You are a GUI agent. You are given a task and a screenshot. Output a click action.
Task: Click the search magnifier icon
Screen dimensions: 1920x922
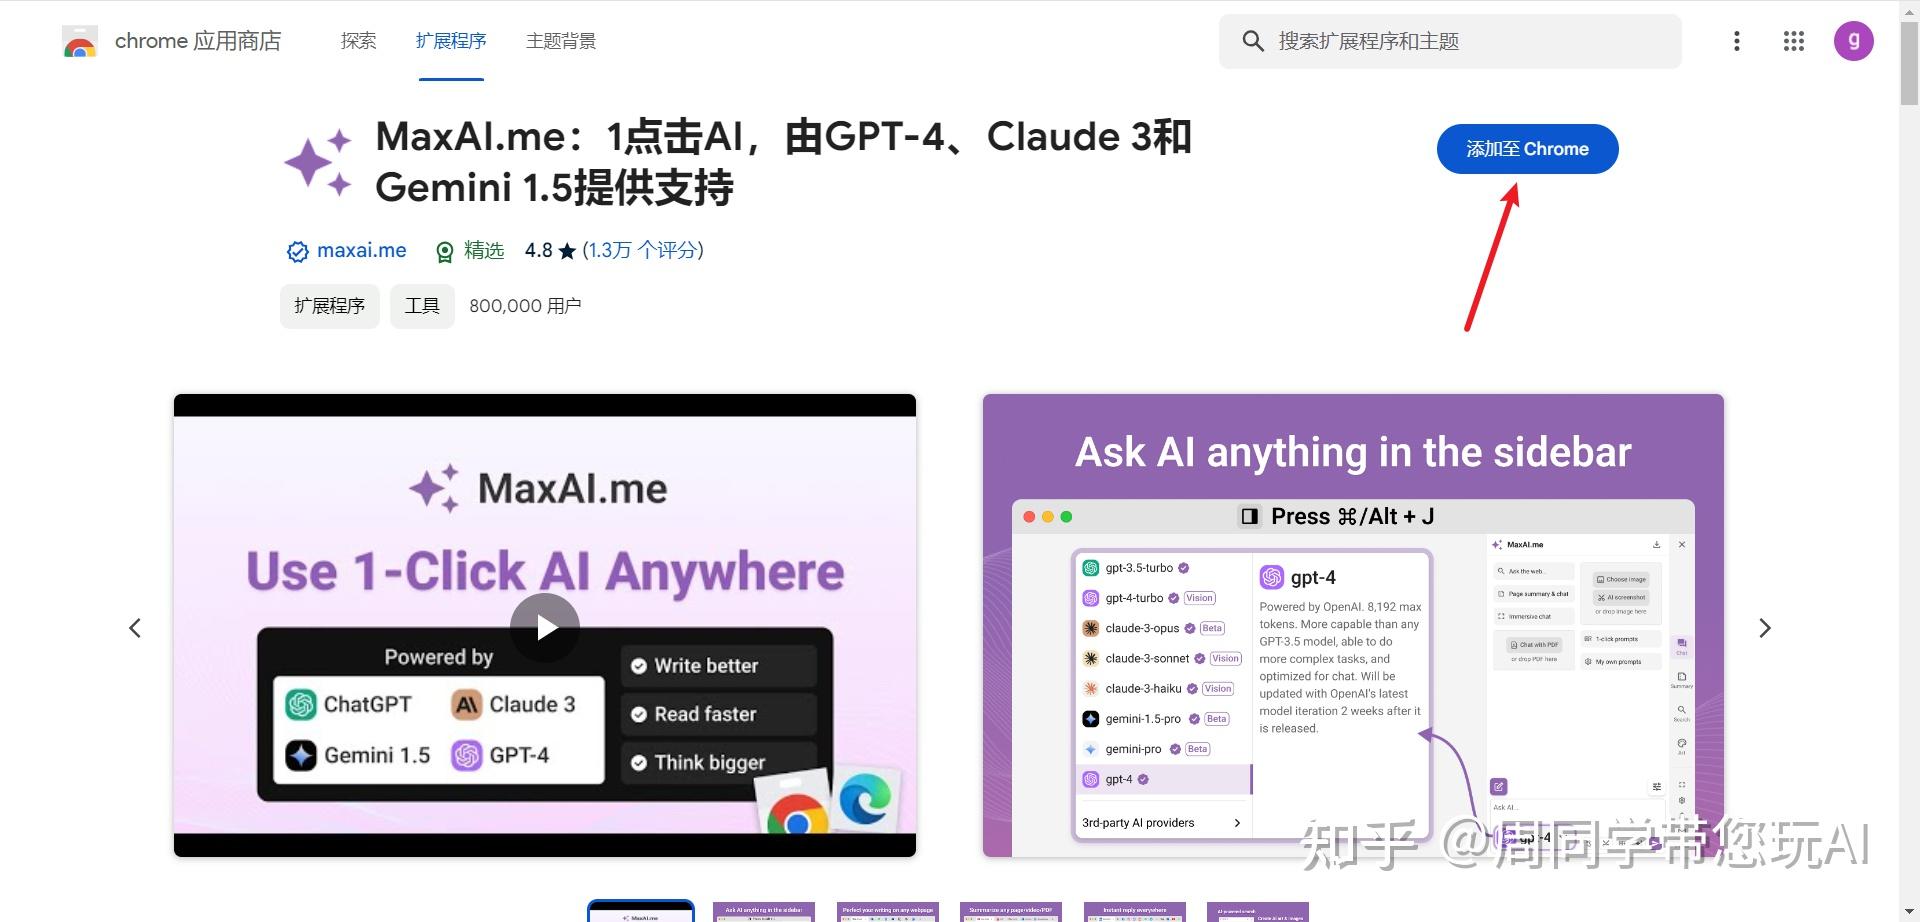(1253, 41)
